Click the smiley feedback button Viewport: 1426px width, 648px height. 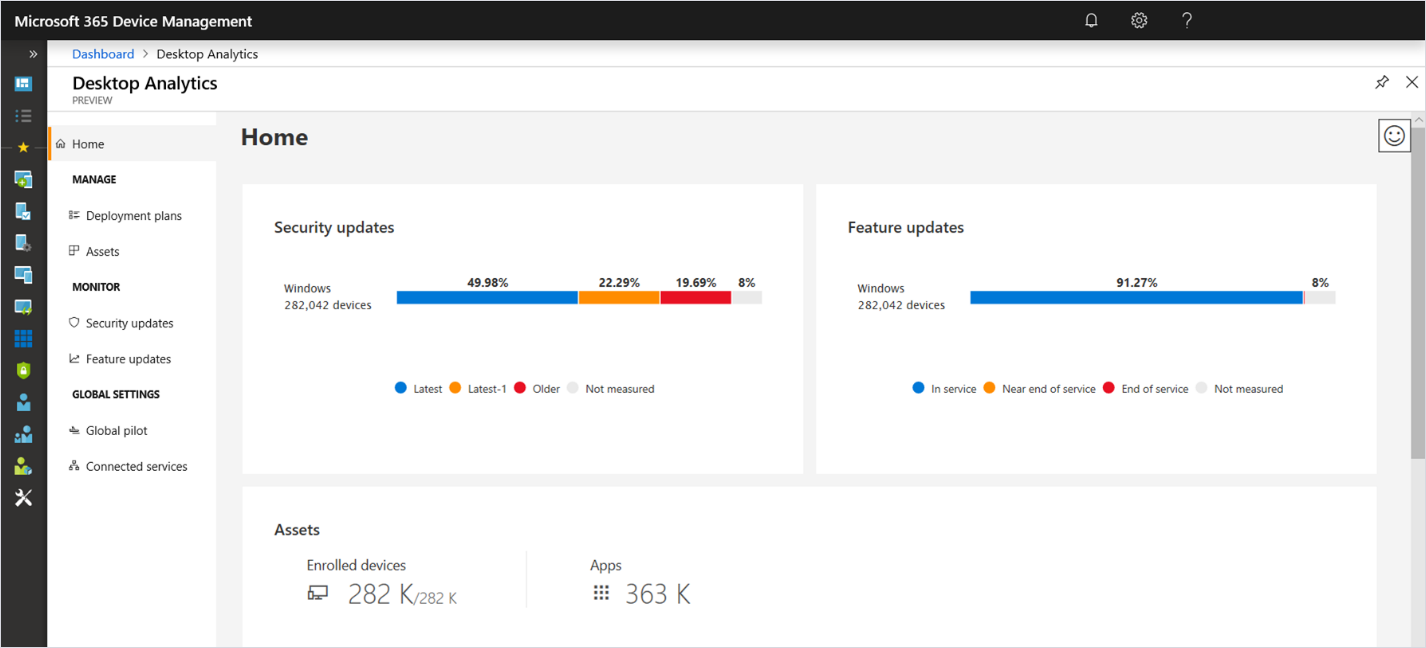click(1394, 136)
